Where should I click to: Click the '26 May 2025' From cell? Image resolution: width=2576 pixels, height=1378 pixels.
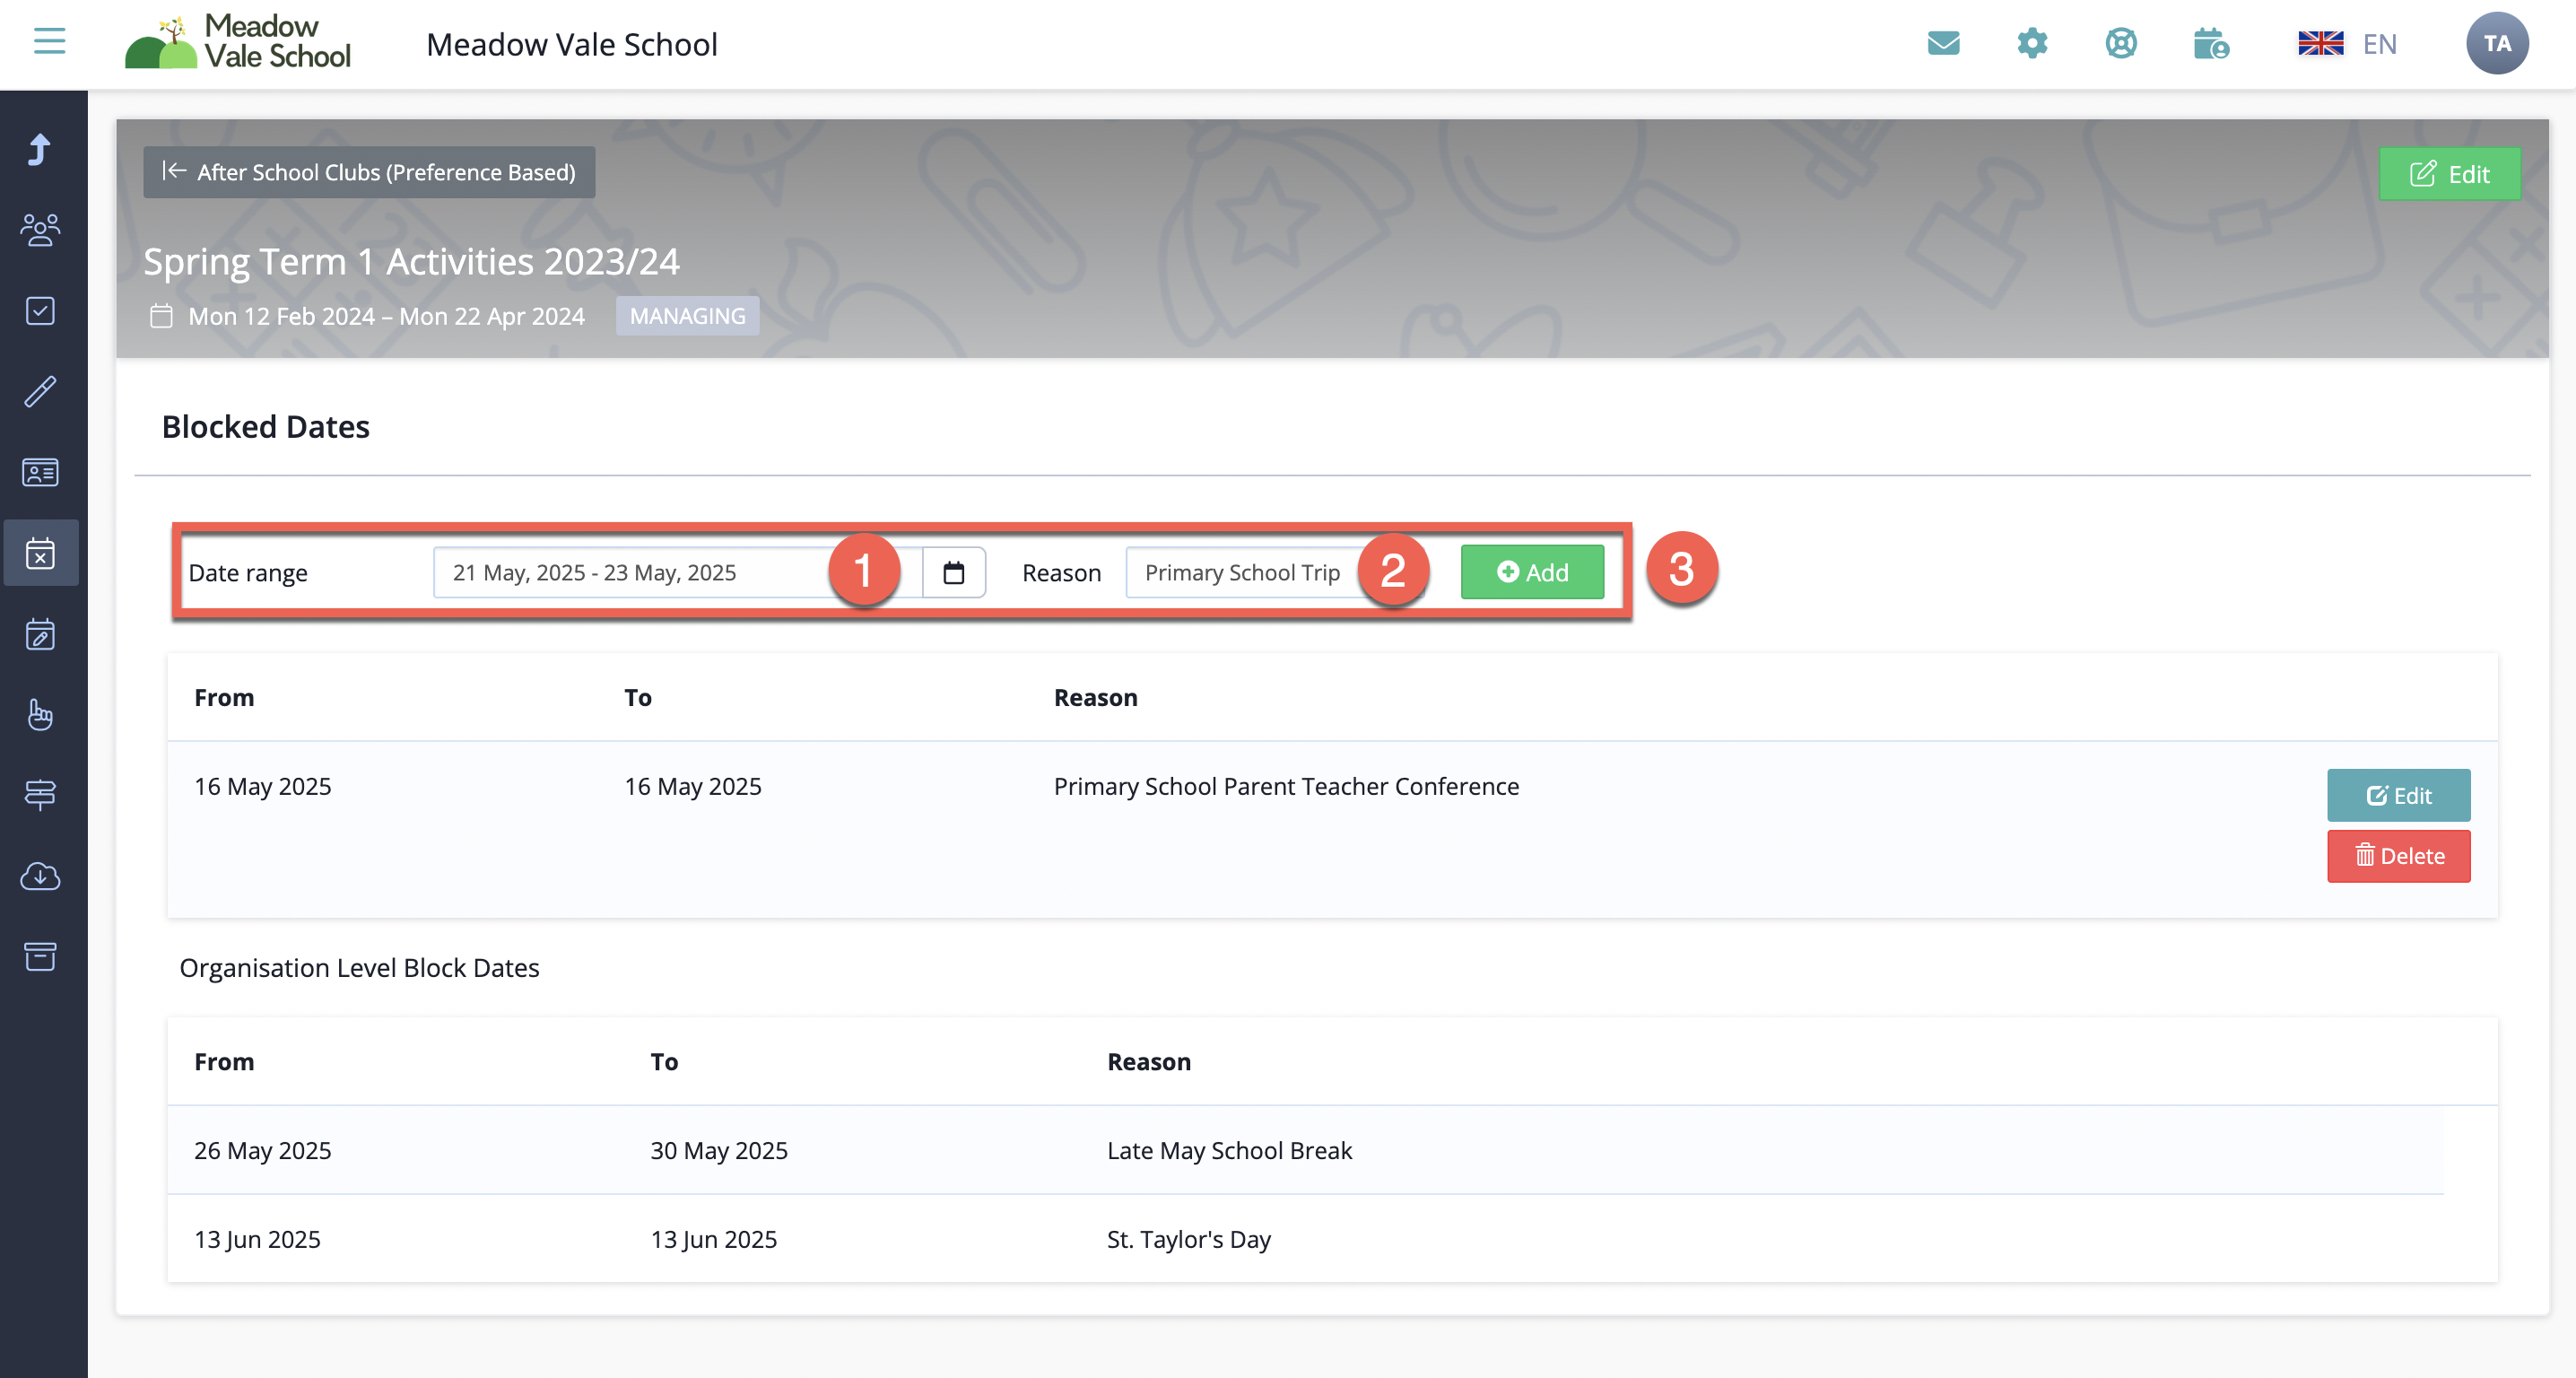(263, 1150)
